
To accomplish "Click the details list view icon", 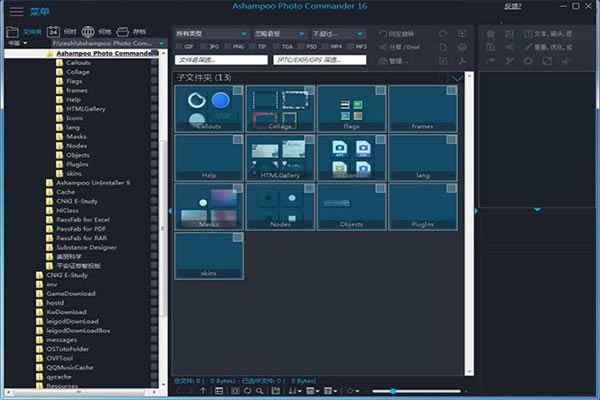I will coord(219,391).
